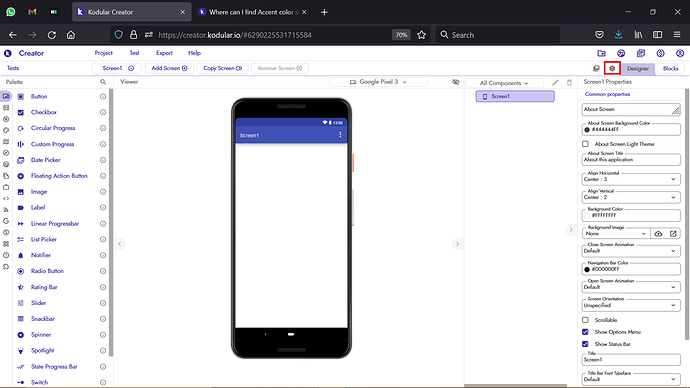Click the Firefox downloads arrow icon

pos(619,35)
